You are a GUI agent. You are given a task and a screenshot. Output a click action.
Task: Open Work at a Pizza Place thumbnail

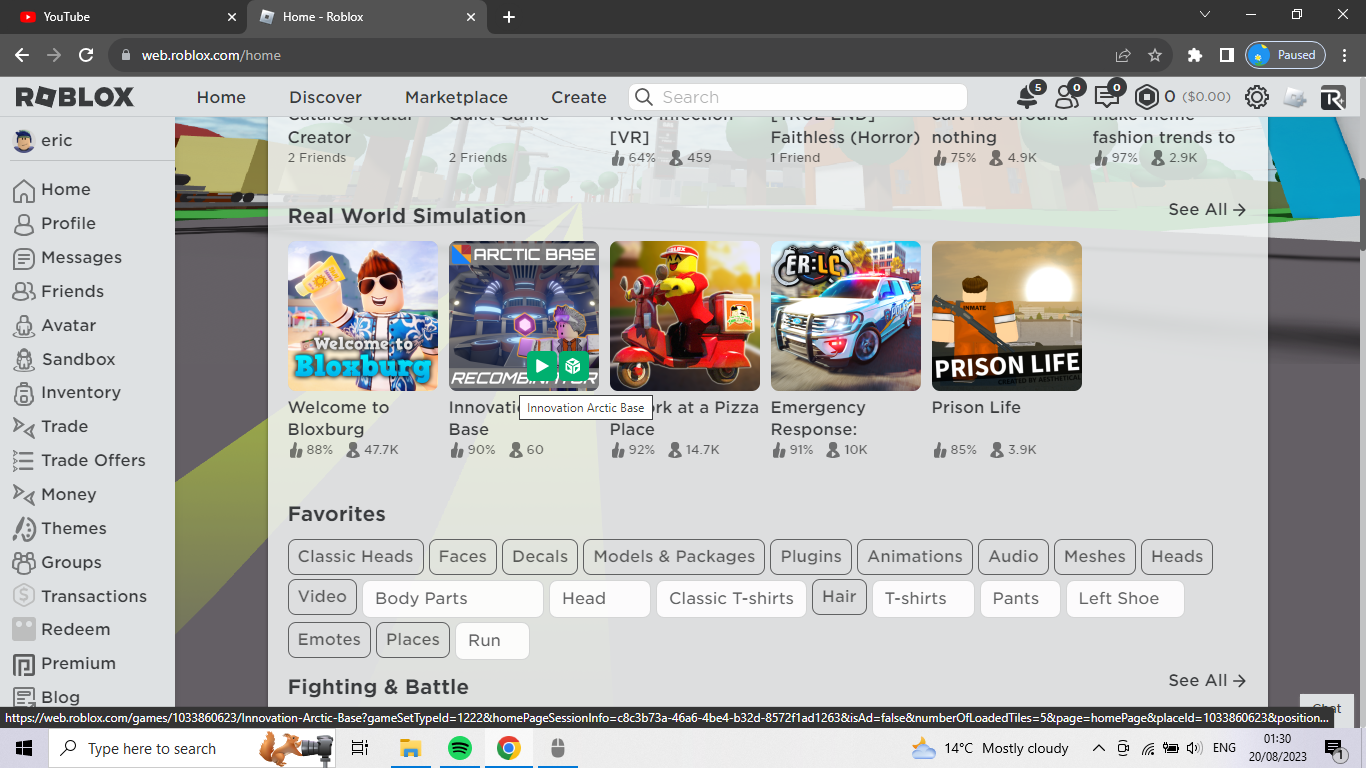click(685, 316)
